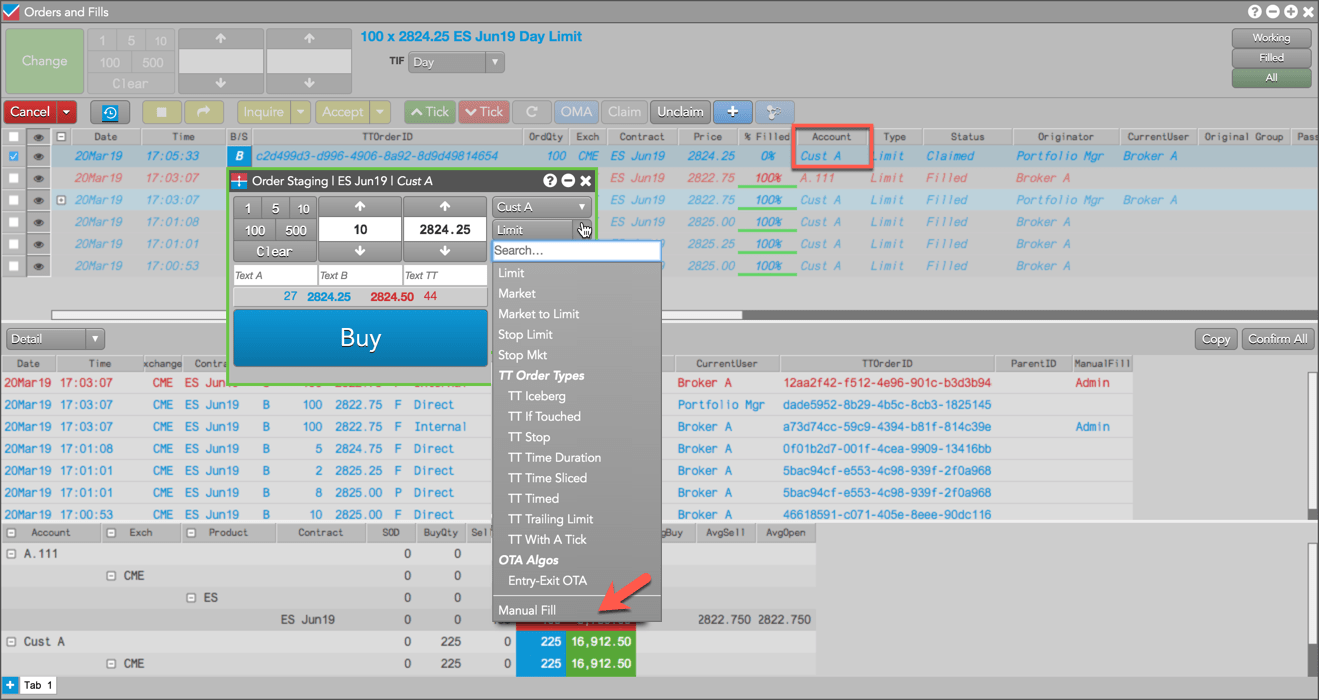Open help icon in Order Staging title
Viewport: 1319px width, 700px height.
coord(550,181)
